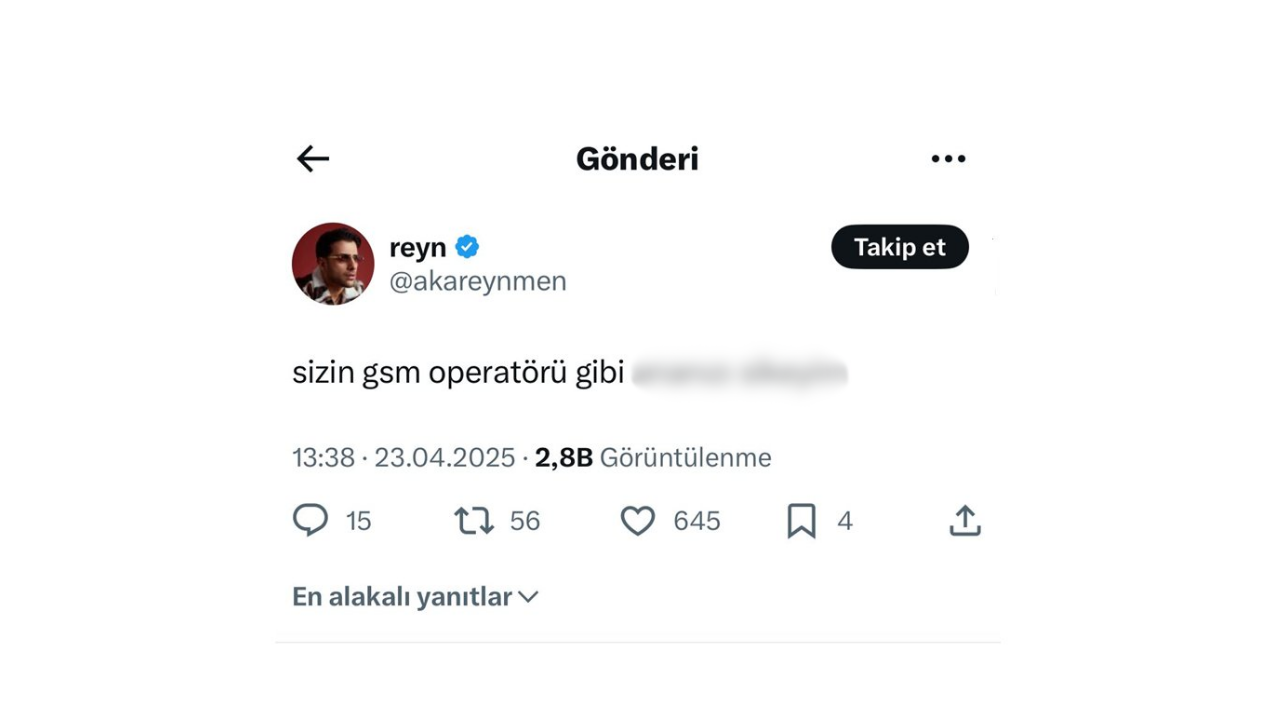Expand the En alakalı yanıtlar sort dropdown
Viewport: 1280px width, 720px height.
[x=415, y=597]
